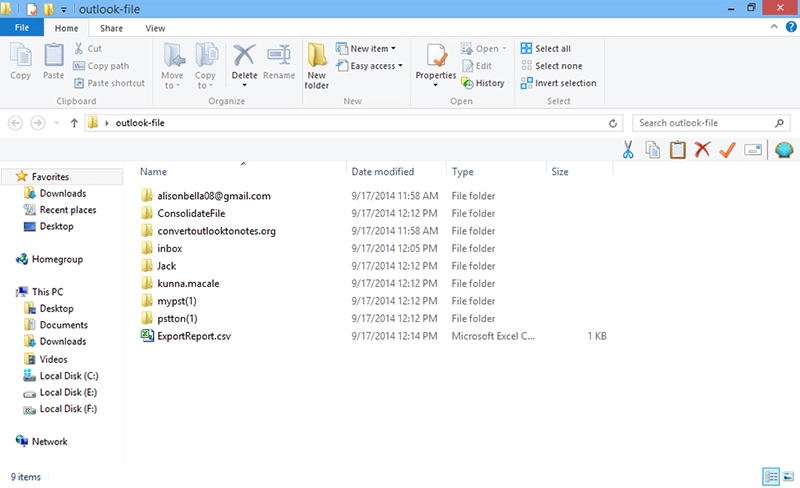Viewport: 800px width, 488px height.
Task: Switch to Large icons view in the status bar
Action: click(x=789, y=477)
